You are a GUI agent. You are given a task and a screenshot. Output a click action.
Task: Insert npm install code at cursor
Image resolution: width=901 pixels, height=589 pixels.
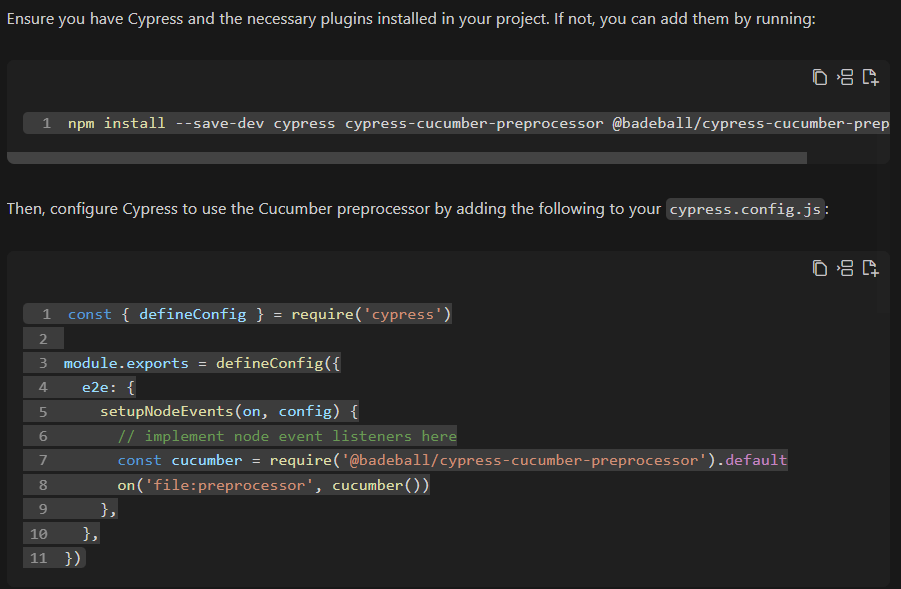pos(845,77)
